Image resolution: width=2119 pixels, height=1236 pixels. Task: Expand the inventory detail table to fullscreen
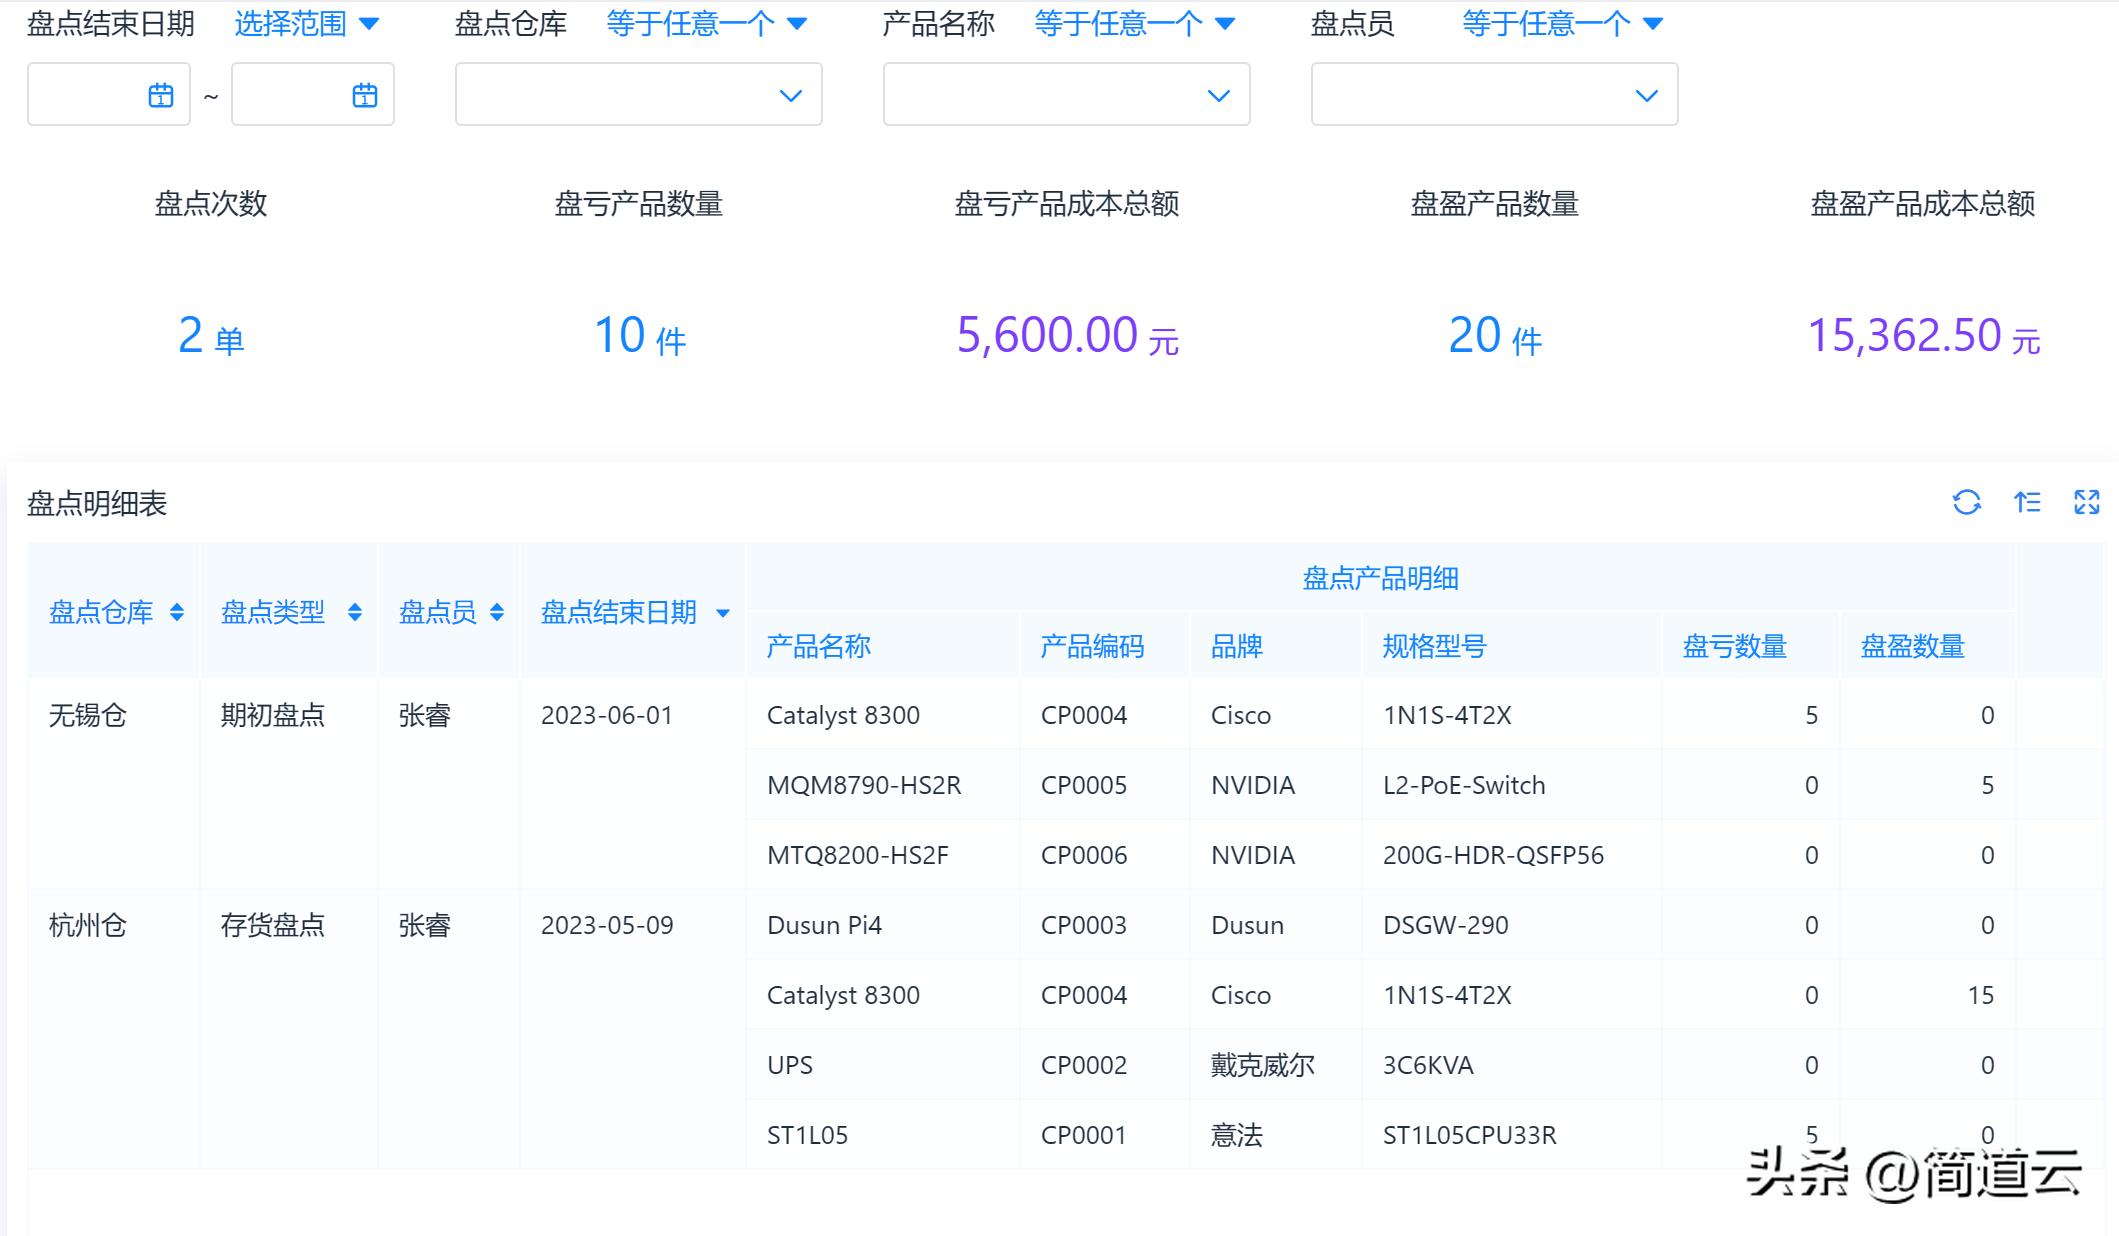click(2087, 503)
